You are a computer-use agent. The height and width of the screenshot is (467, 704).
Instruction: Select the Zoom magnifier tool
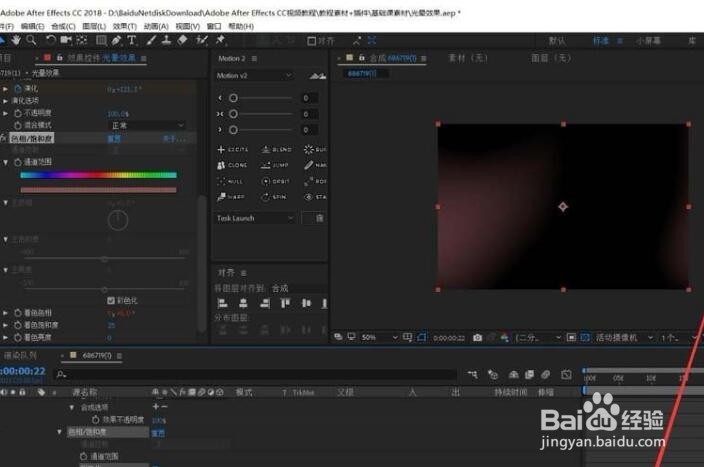pos(31,40)
